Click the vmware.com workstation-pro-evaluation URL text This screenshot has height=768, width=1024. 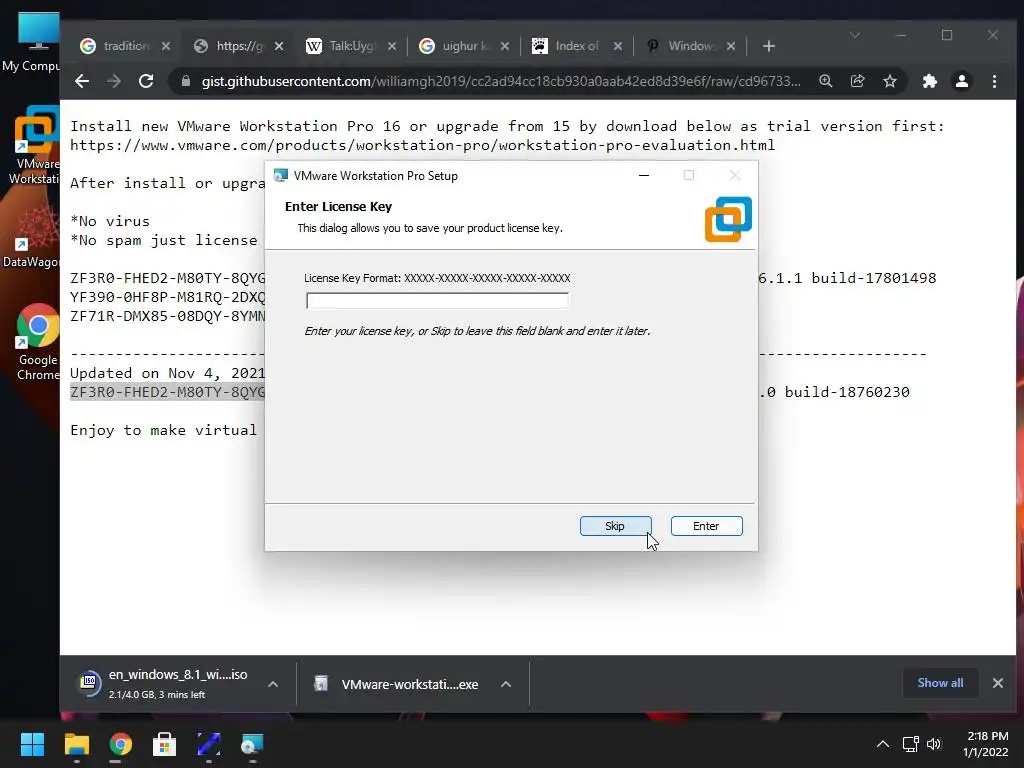click(423, 145)
